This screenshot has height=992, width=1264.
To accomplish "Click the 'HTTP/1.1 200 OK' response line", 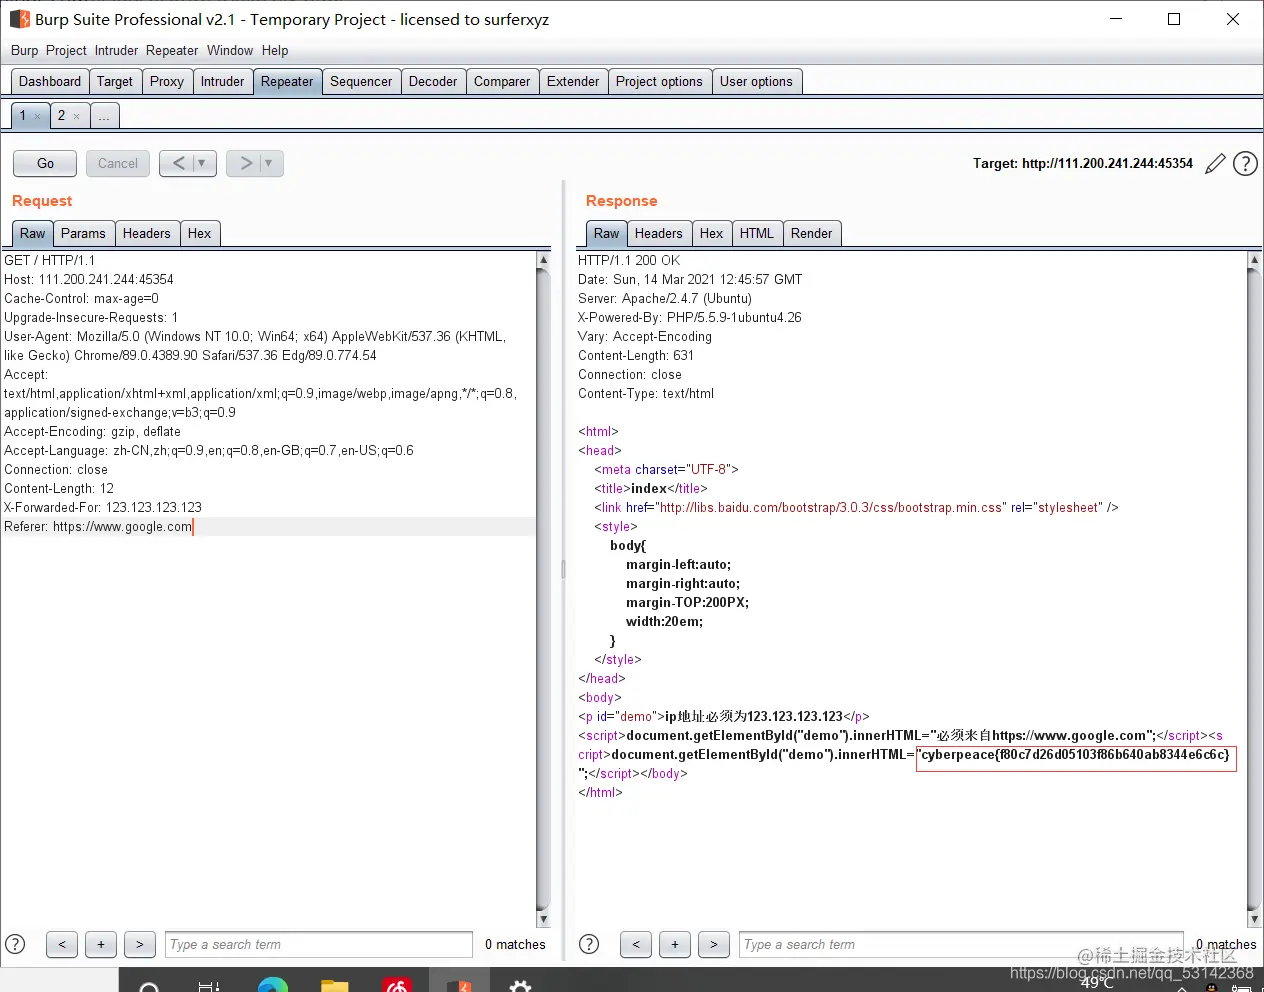I will (629, 260).
